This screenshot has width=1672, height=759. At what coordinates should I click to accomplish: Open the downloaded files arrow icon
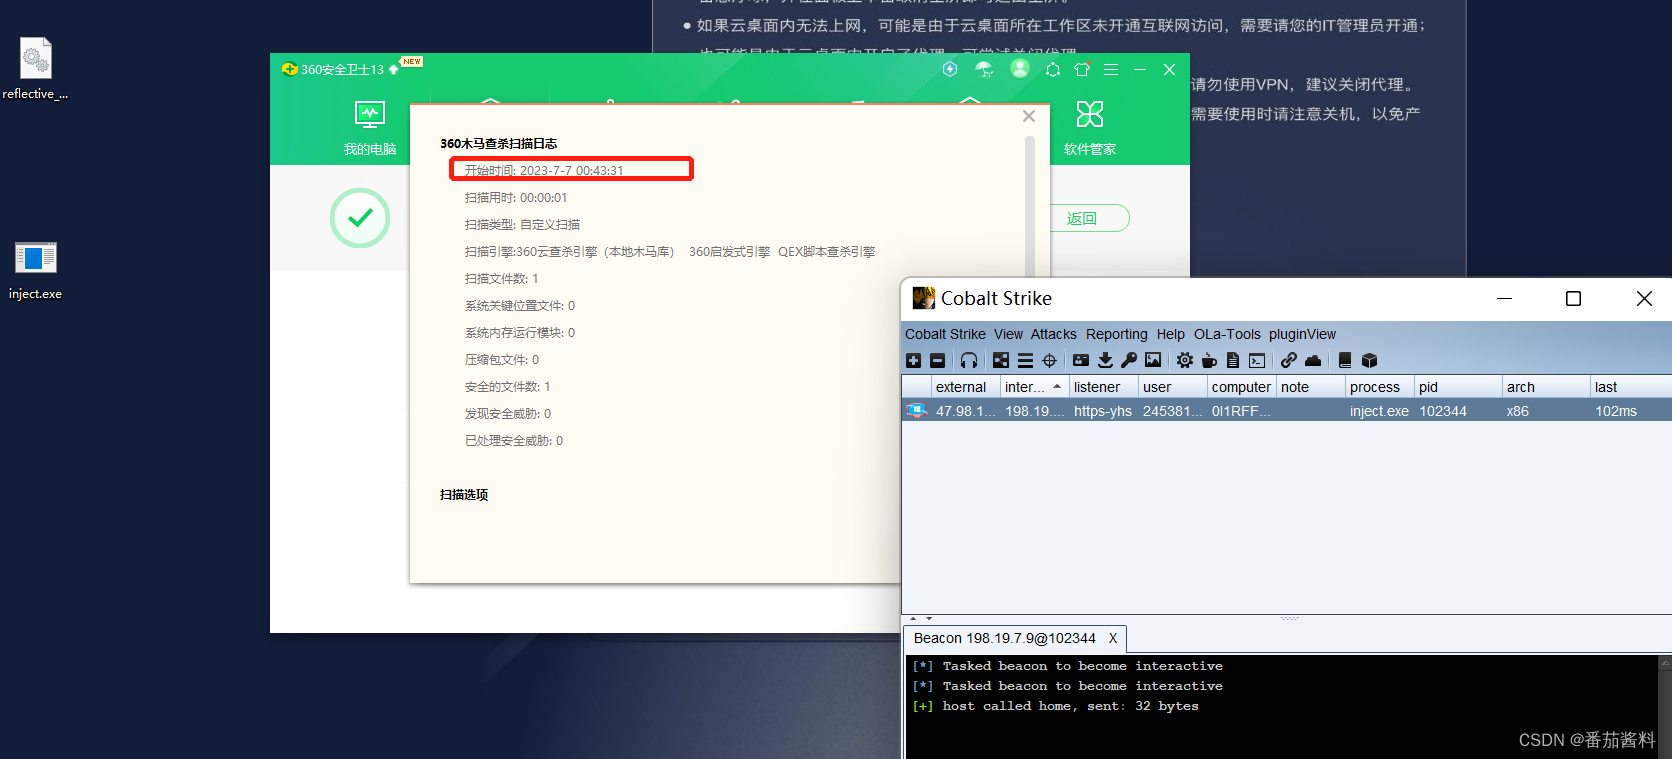(1105, 360)
